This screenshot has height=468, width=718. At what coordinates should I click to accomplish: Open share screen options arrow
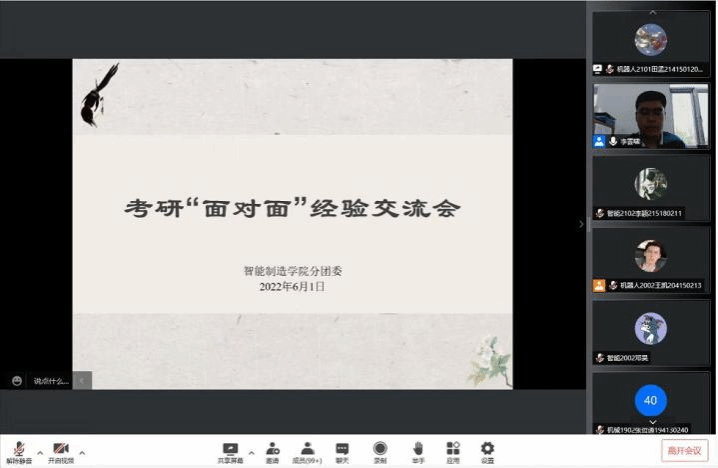(251, 451)
